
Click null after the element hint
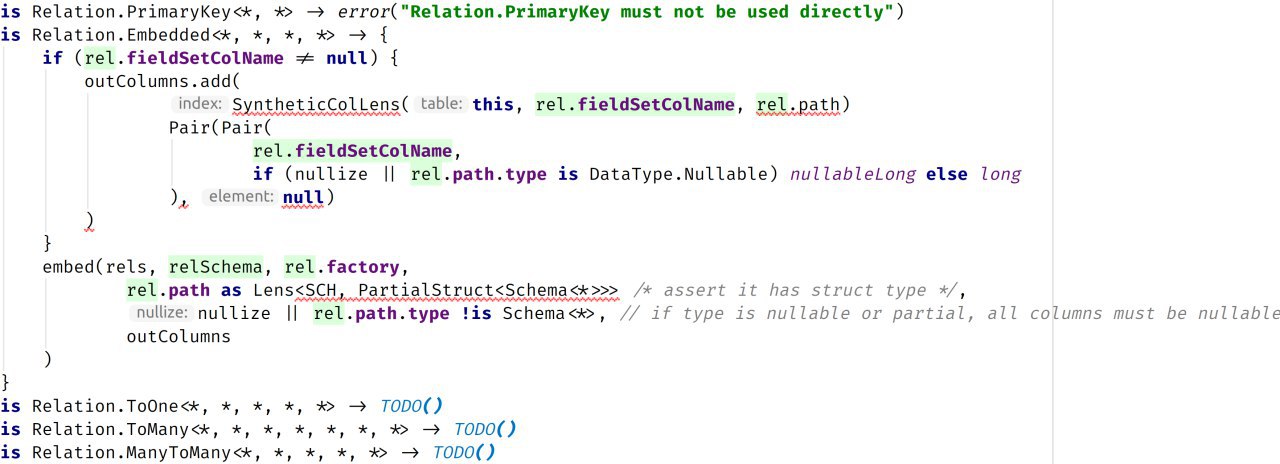[x=304, y=198]
